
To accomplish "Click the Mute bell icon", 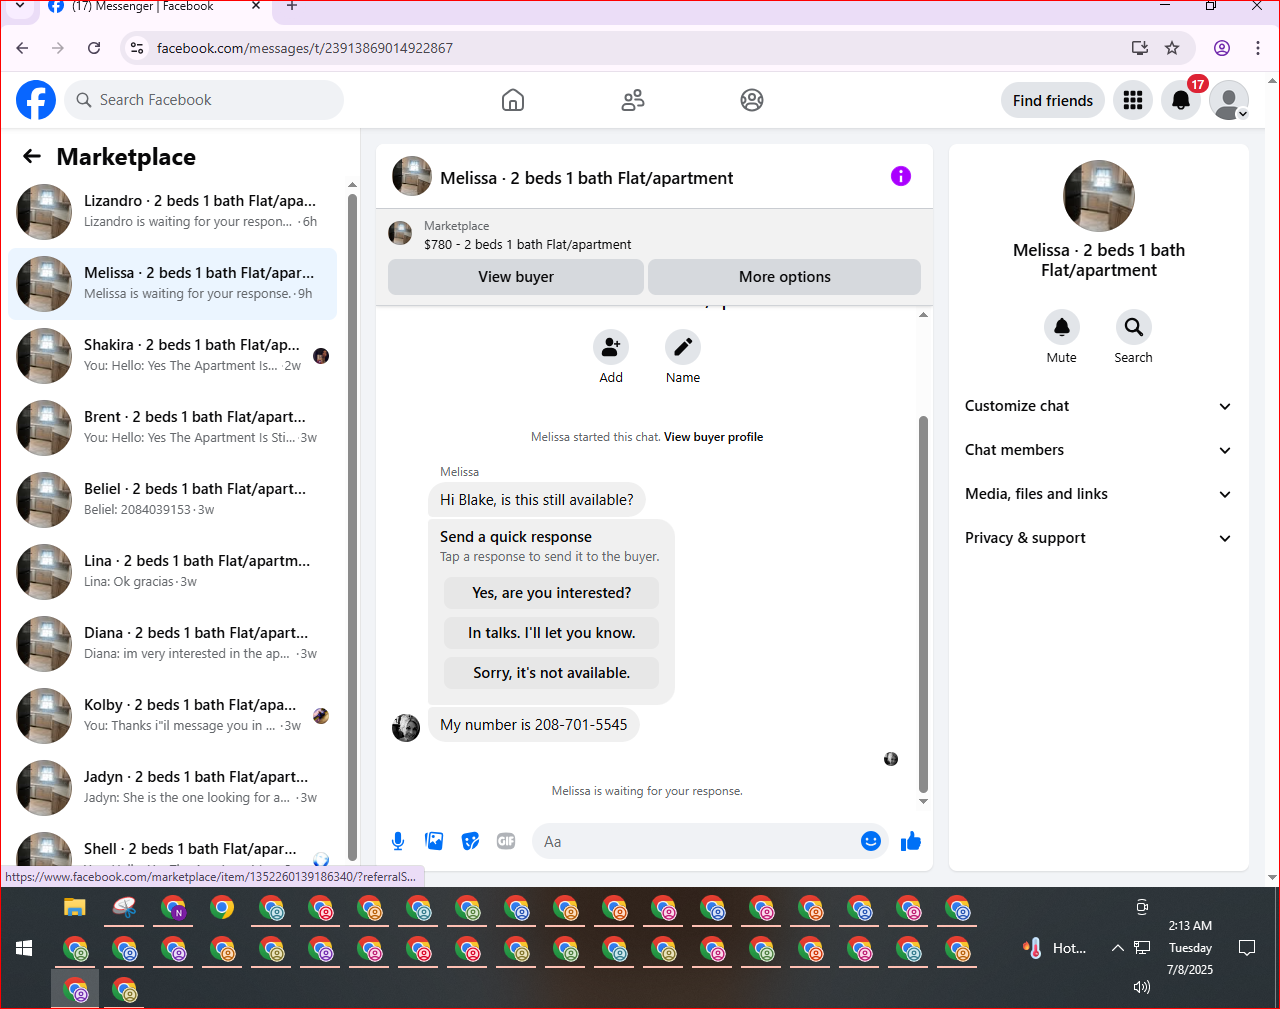I will 1062,327.
